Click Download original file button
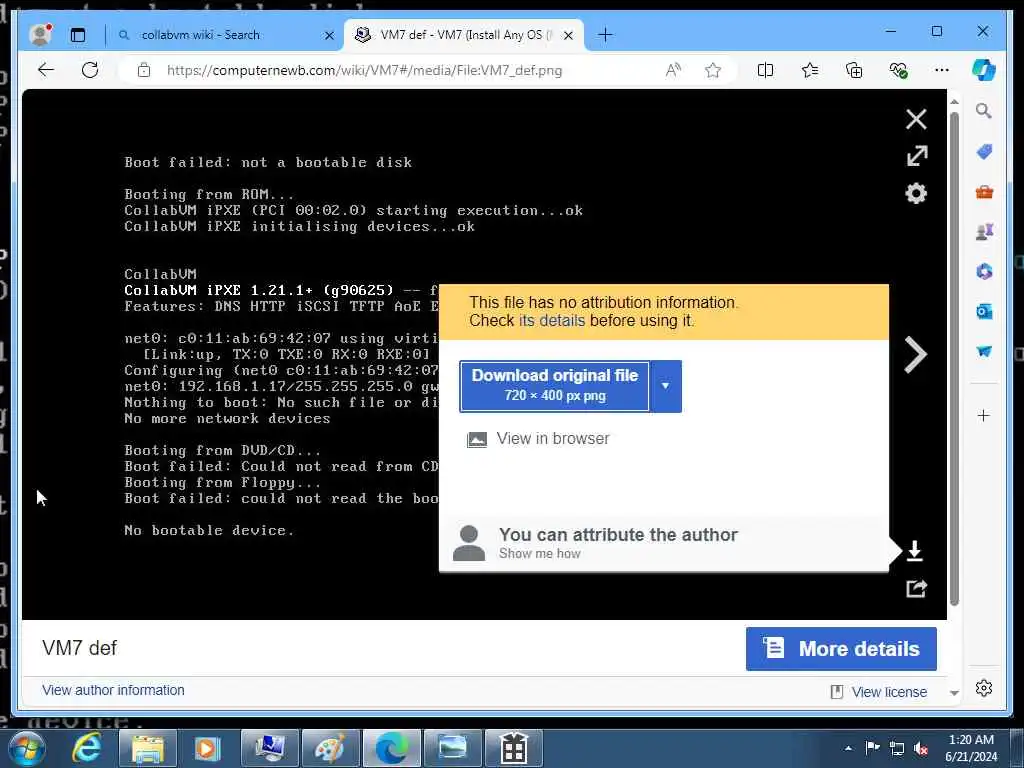Screen dimensions: 1024x768 (554, 386)
